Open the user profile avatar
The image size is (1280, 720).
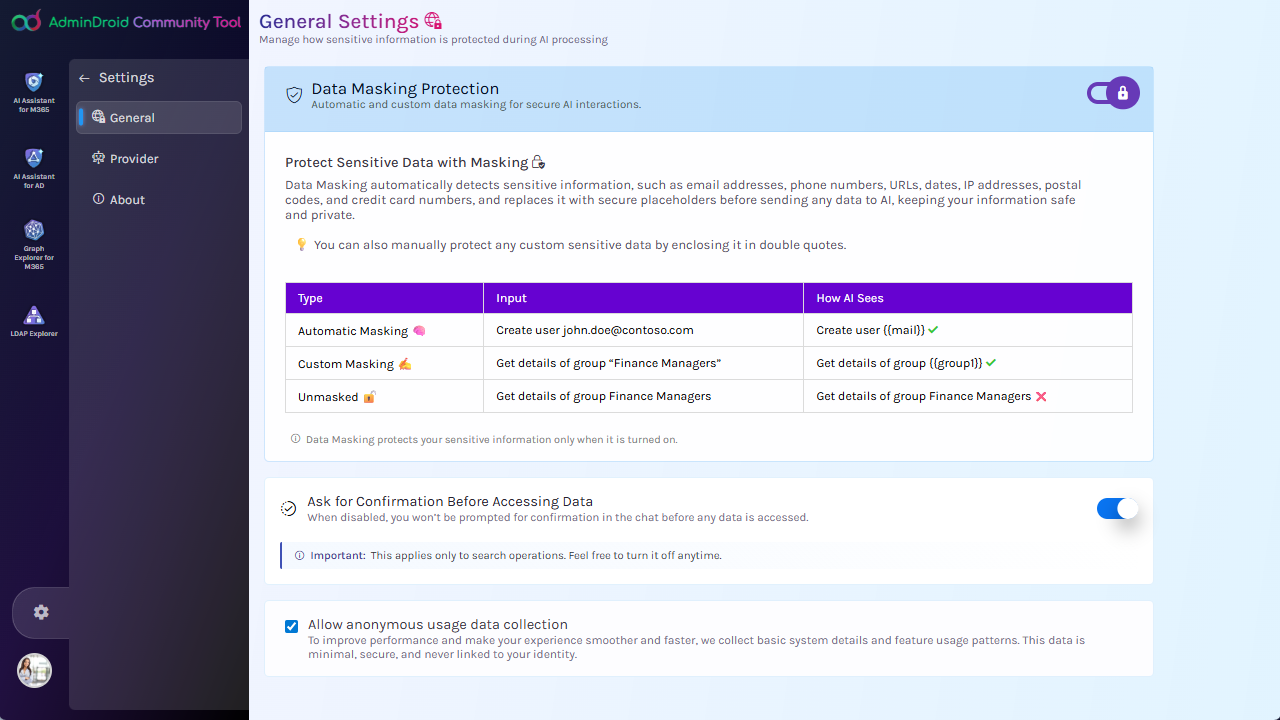(34, 670)
